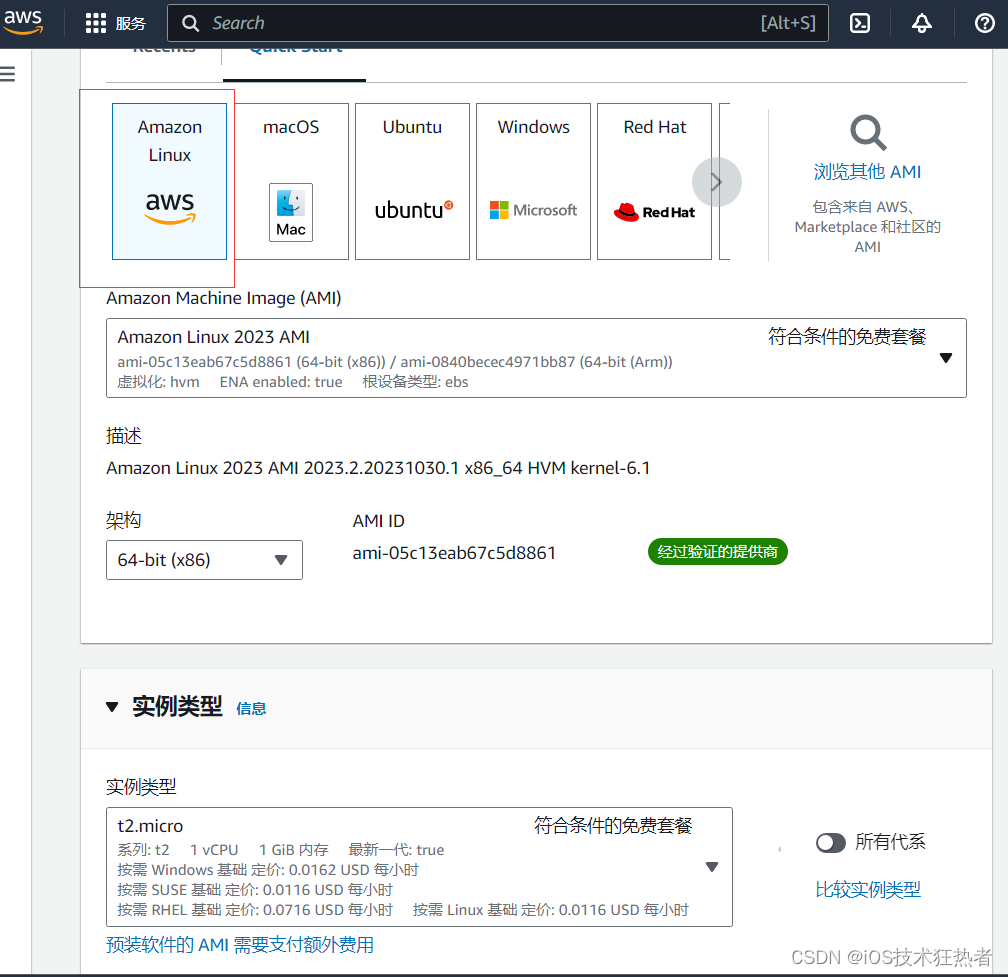Collapse the 实例类型 section triangle
1008x977 pixels.
[112, 707]
